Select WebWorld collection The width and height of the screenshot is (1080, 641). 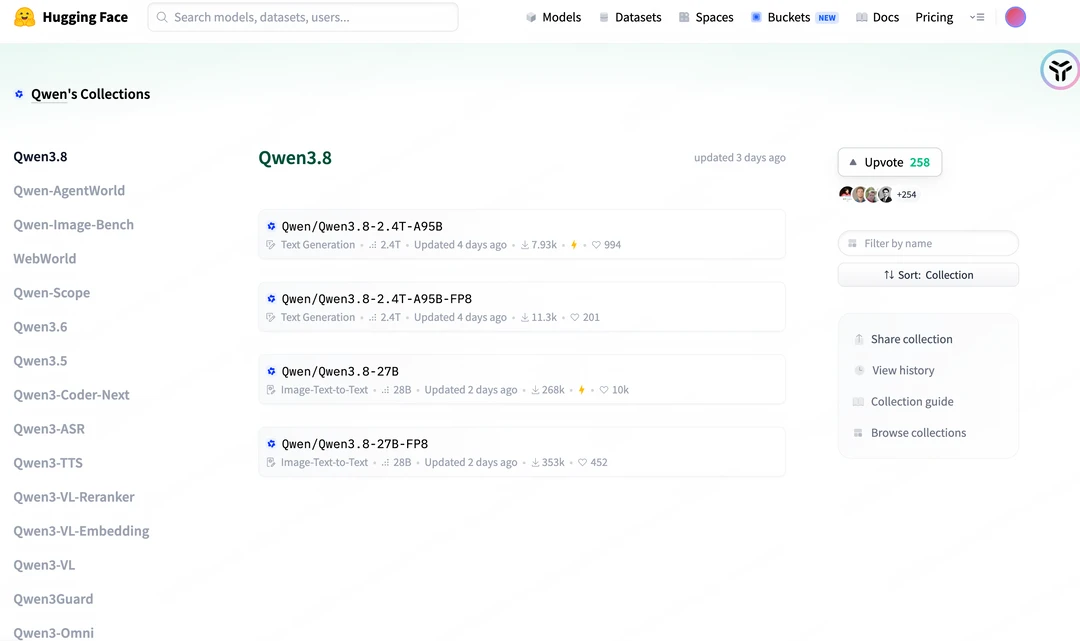pyautogui.click(x=45, y=259)
